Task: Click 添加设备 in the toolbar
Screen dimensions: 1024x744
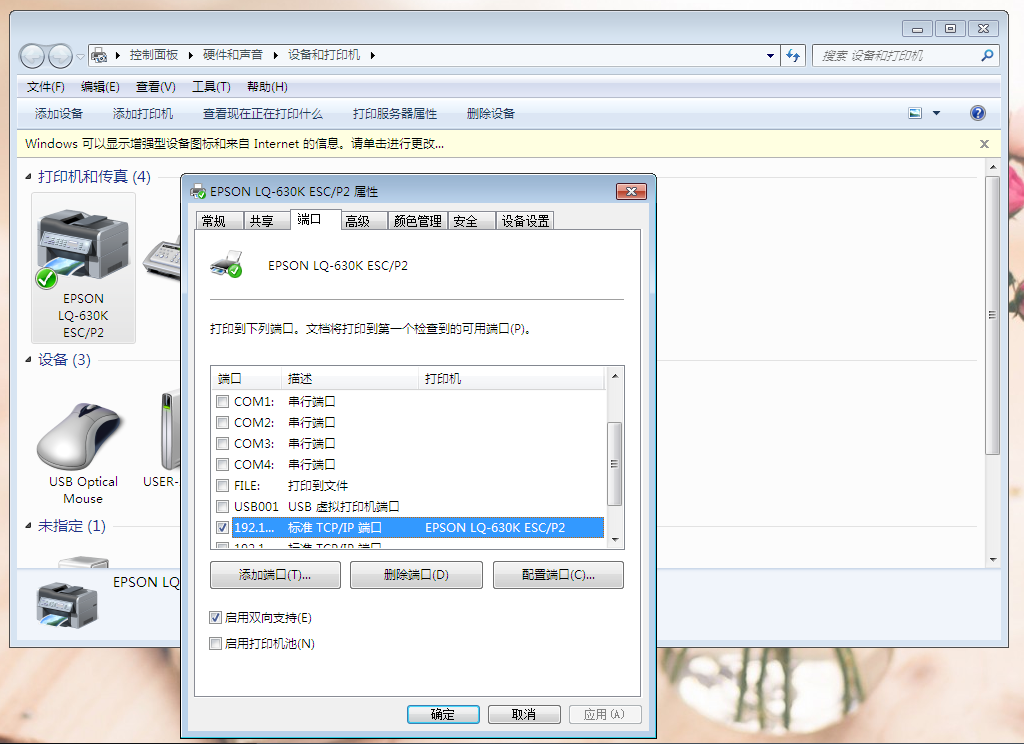Action: (59, 114)
